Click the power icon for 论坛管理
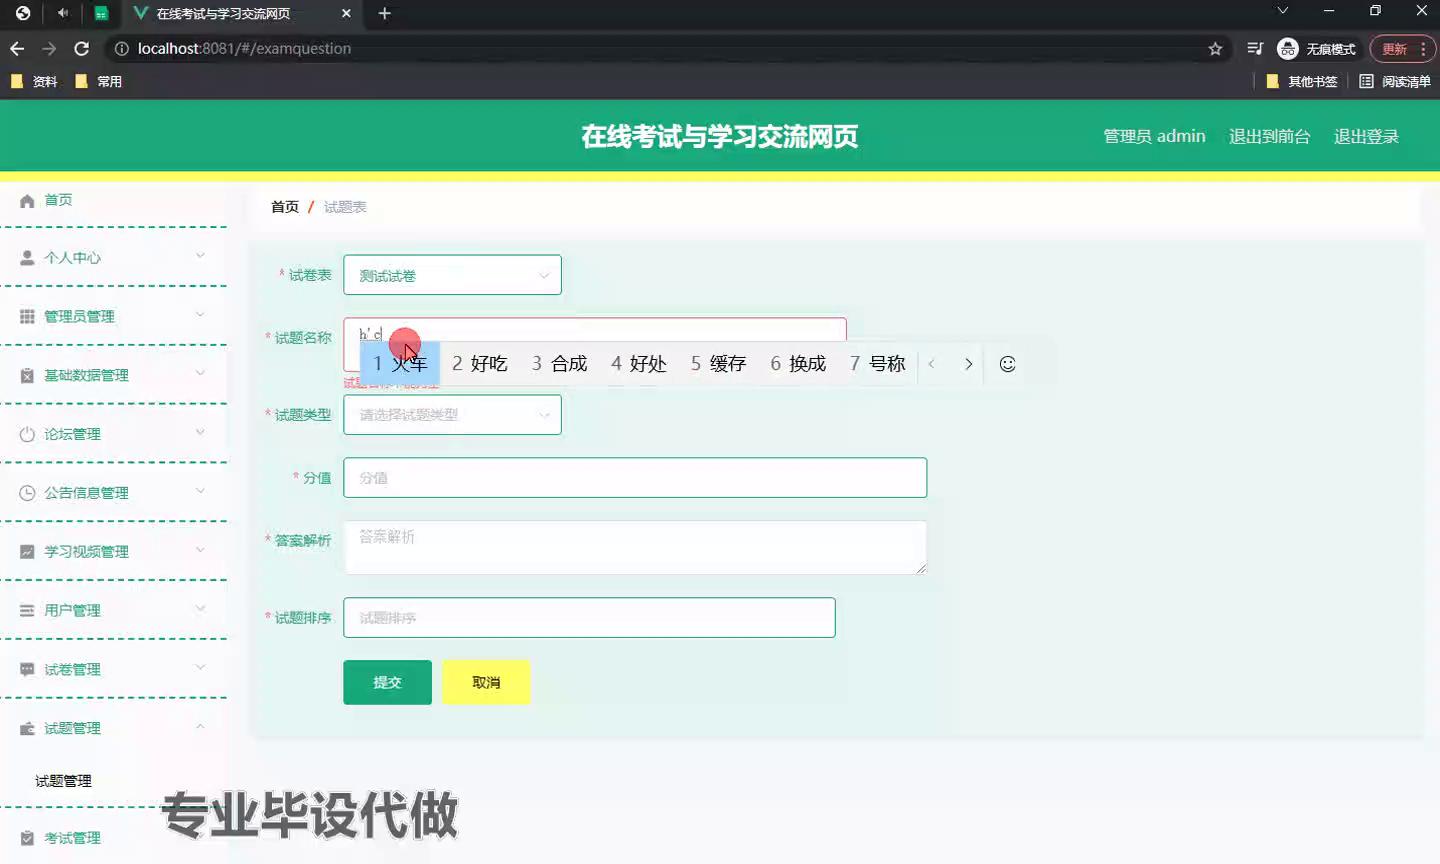The width and height of the screenshot is (1440, 864). click(27, 434)
